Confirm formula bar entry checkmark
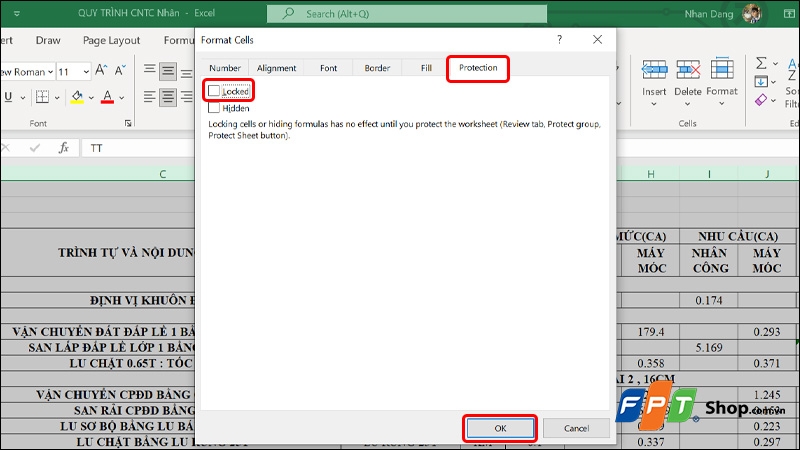This screenshot has height=450, width=800. [35, 148]
